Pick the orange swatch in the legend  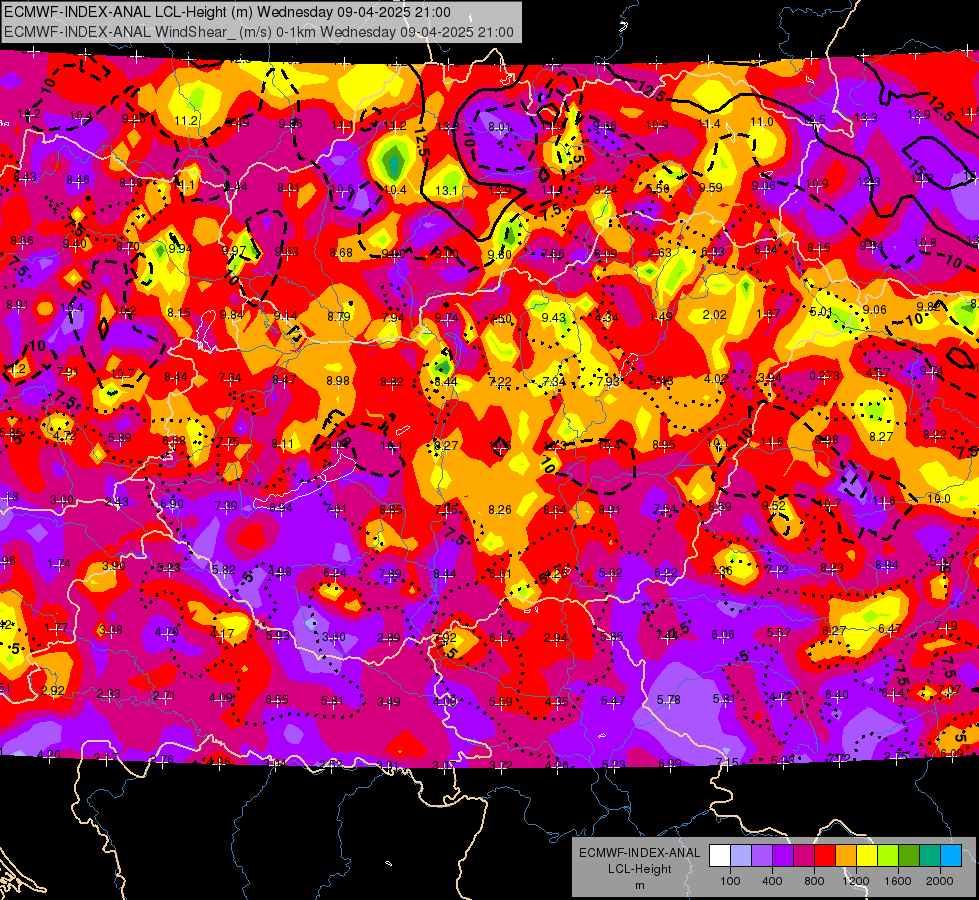point(845,855)
